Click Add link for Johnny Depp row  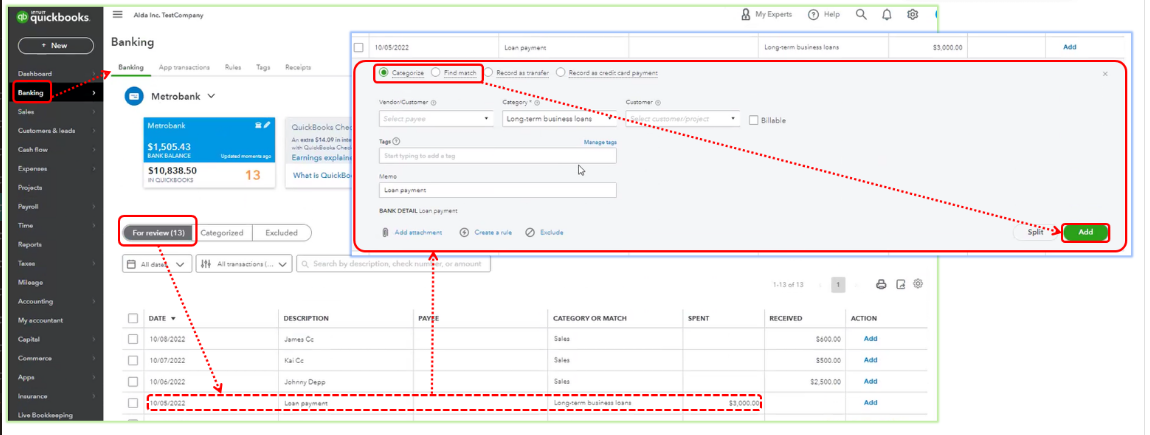point(871,381)
